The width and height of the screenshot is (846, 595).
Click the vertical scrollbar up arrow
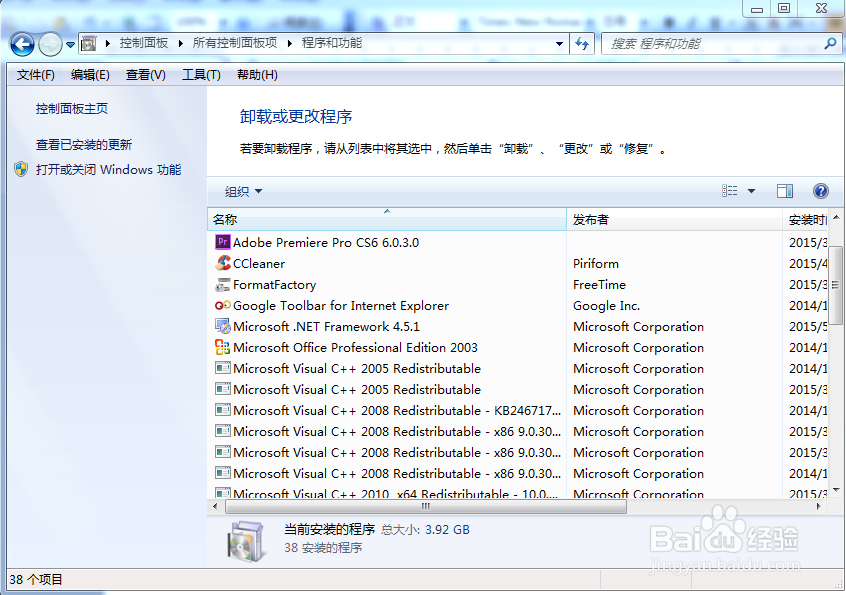[836, 217]
